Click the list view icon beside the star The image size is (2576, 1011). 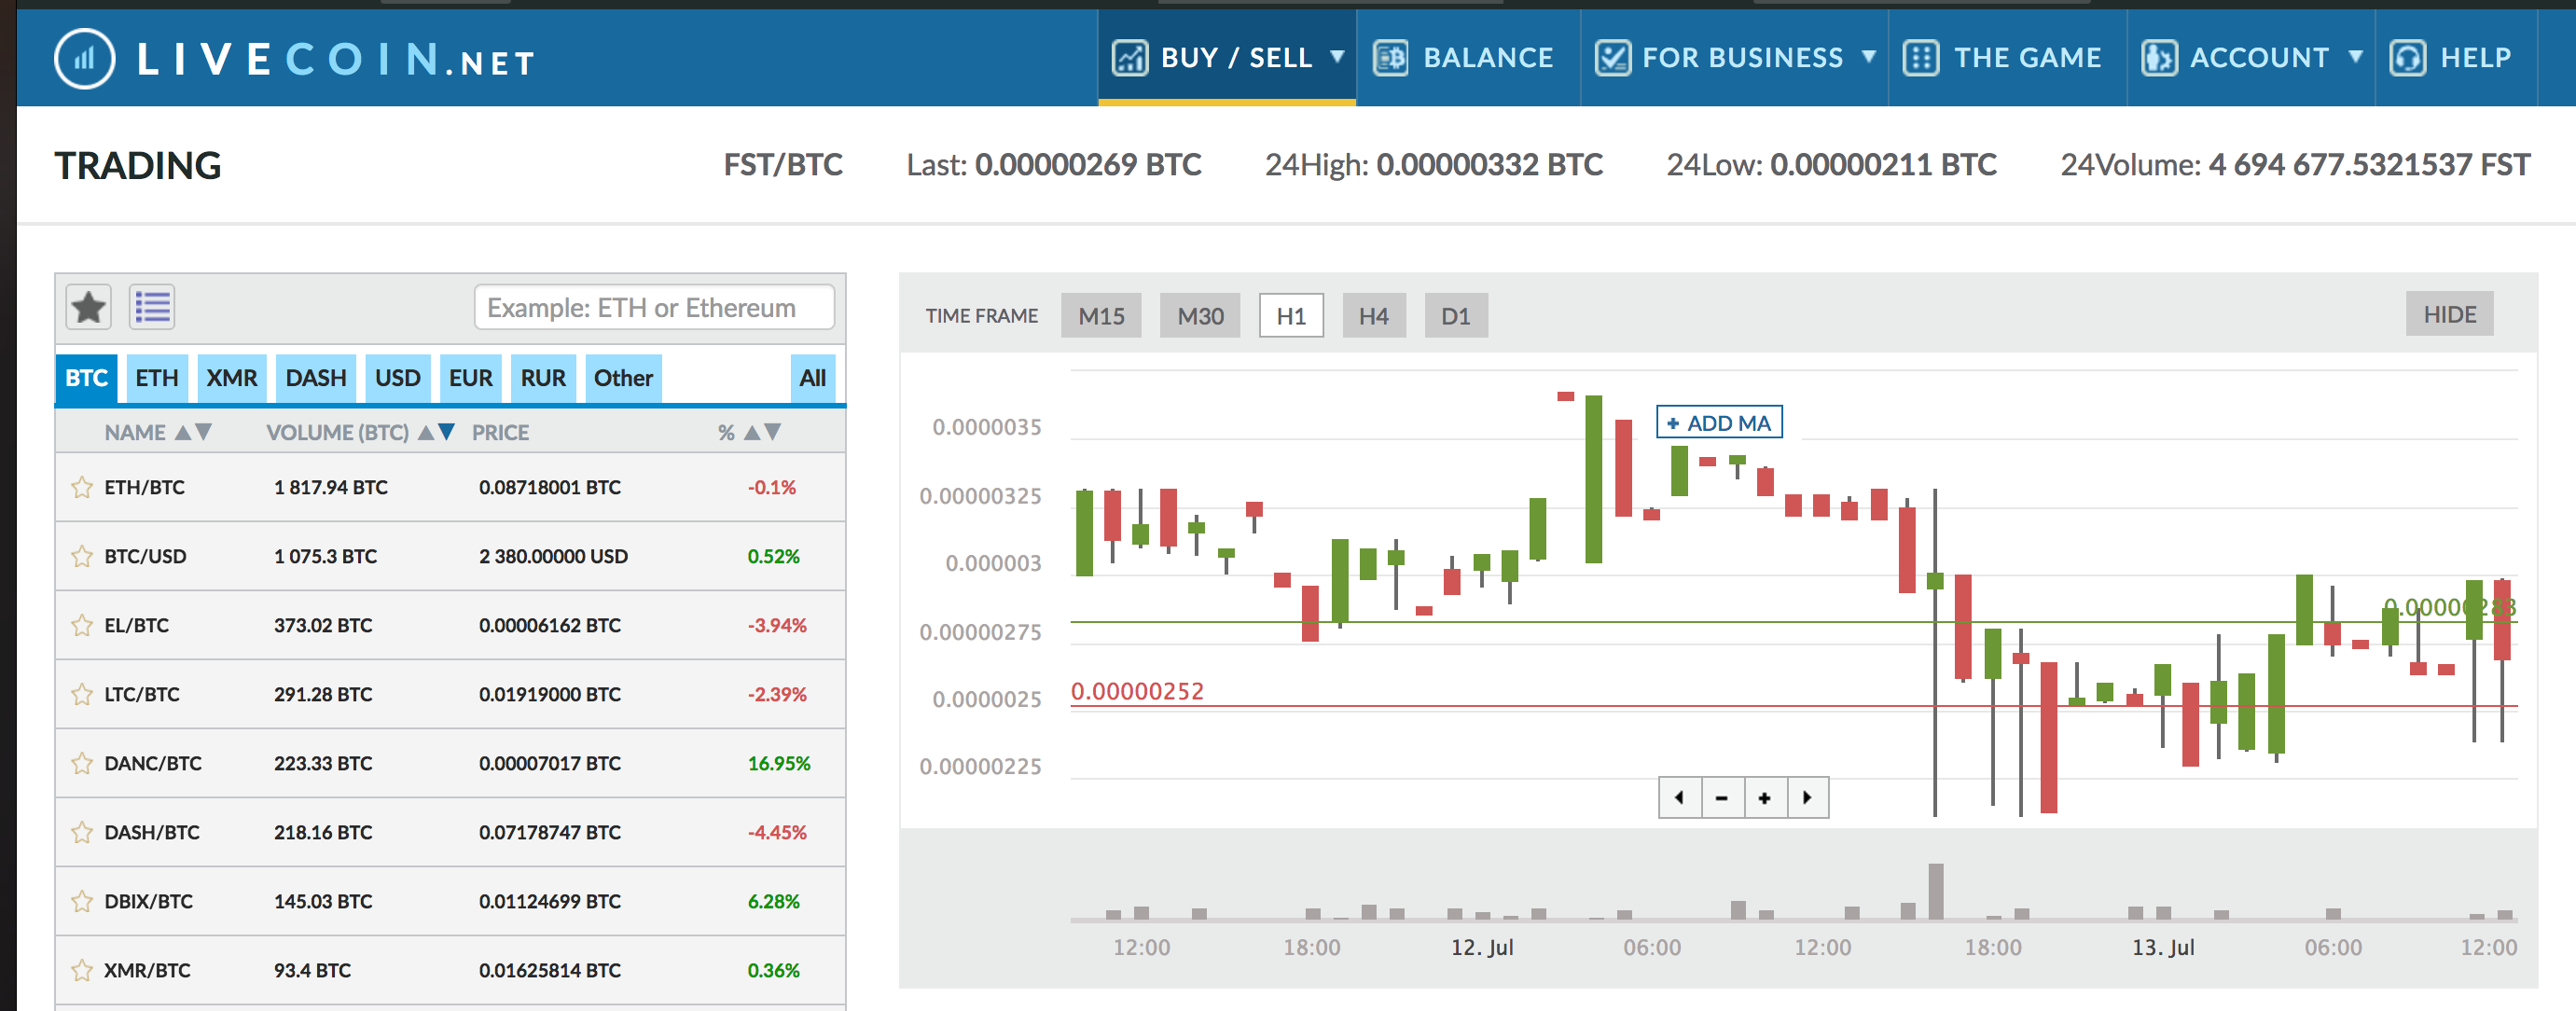point(152,307)
